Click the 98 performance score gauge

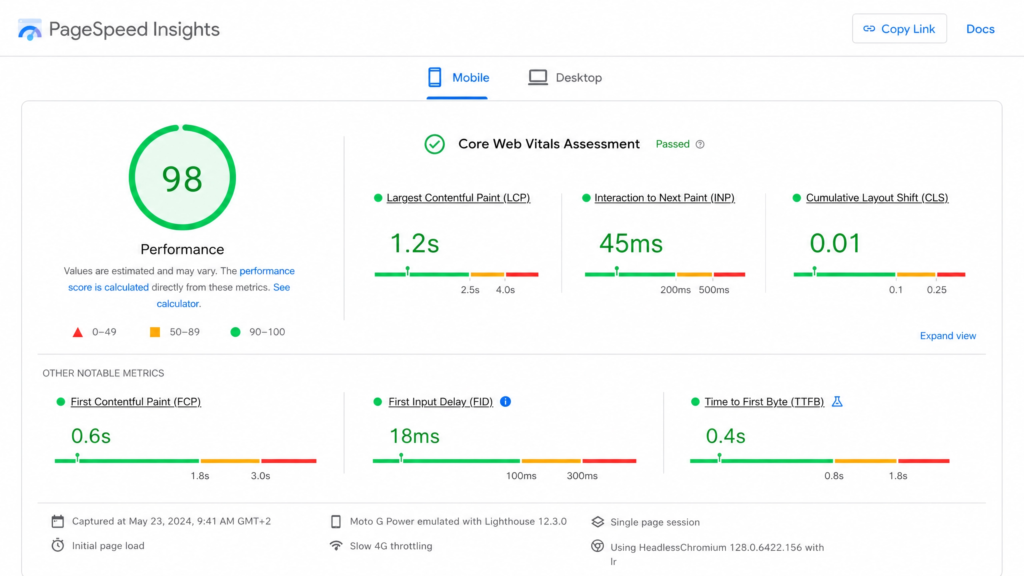tap(182, 178)
